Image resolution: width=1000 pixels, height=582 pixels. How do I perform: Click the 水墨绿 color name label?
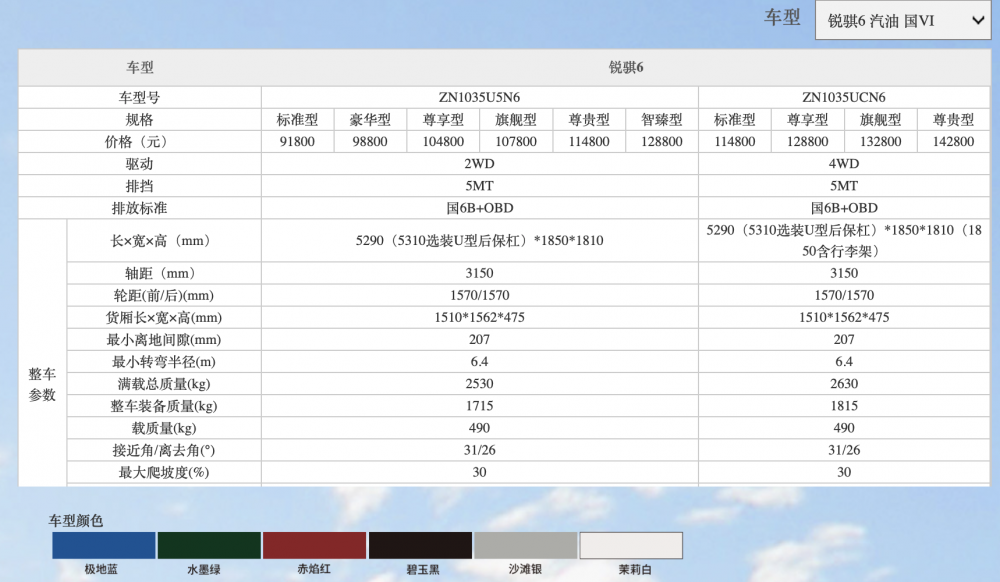(x=203, y=570)
